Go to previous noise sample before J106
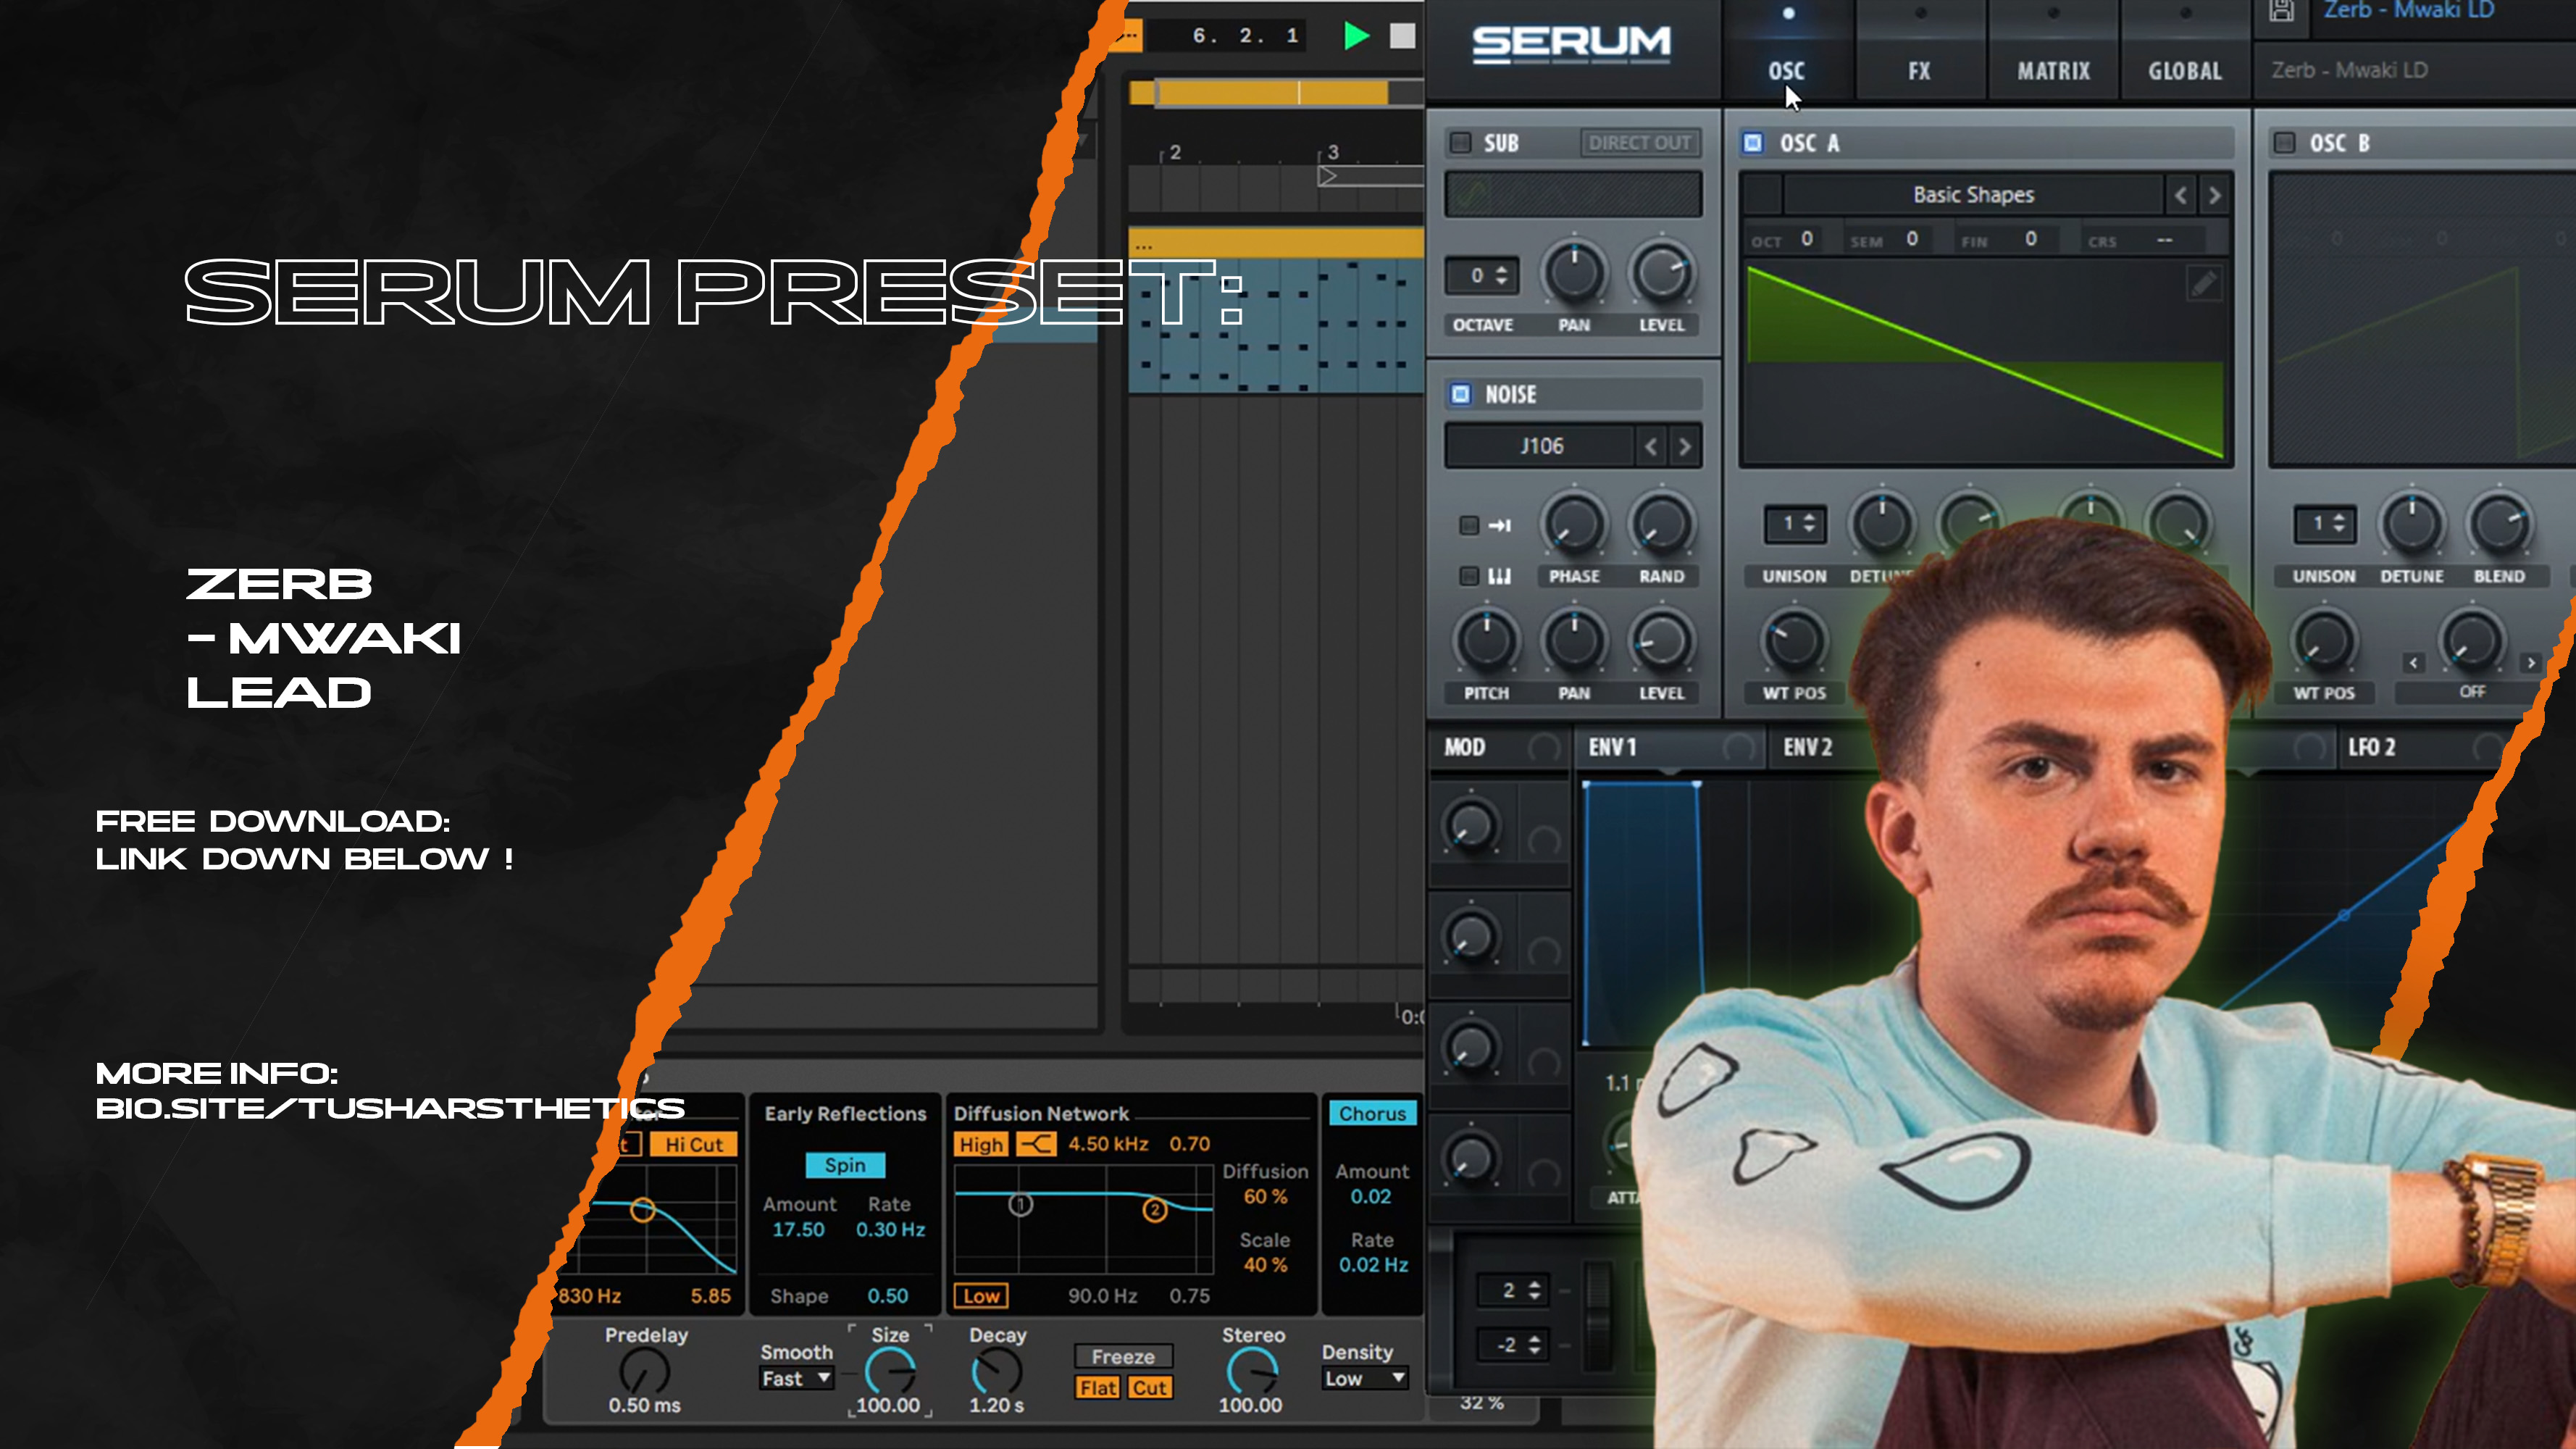 tap(1651, 446)
